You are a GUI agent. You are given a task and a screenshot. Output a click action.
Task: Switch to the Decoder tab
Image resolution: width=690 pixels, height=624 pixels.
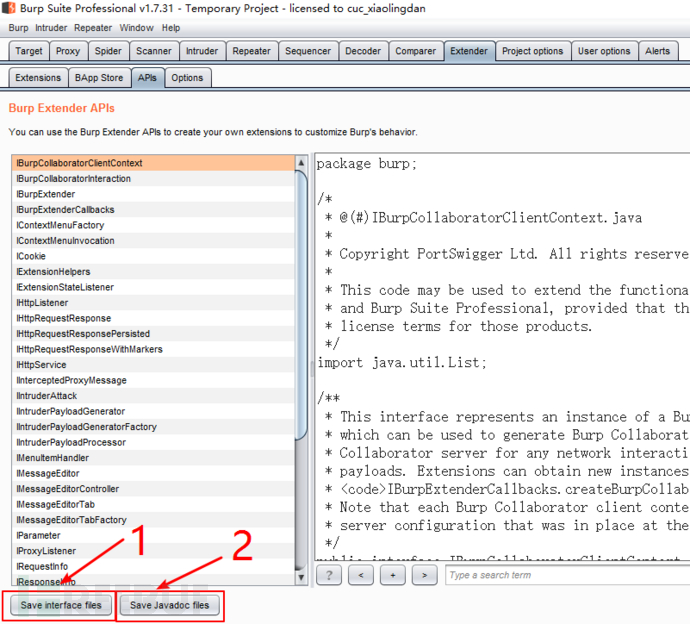coord(363,51)
